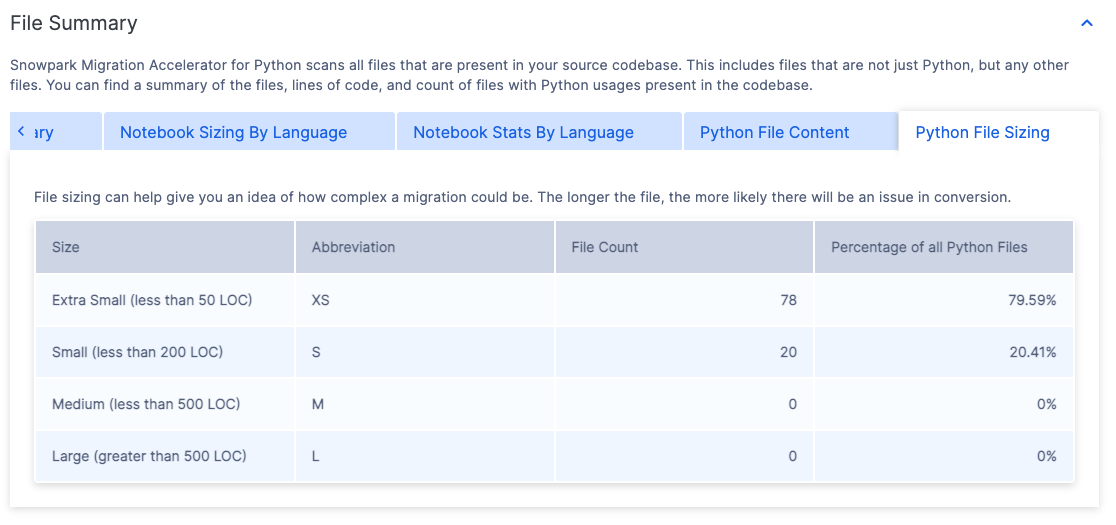The width and height of the screenshot is (1116, 525).
Task: Click the 20.41% percentage cell
Action: pyautogui.click(x=1032, y=352)
